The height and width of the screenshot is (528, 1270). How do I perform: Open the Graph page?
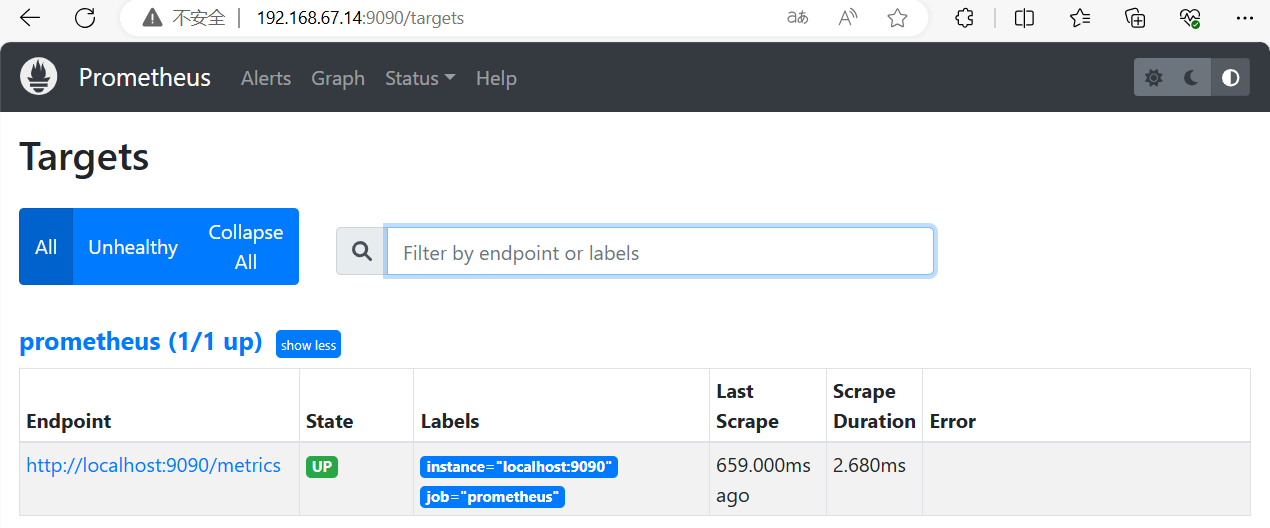(x=338, y=78)
